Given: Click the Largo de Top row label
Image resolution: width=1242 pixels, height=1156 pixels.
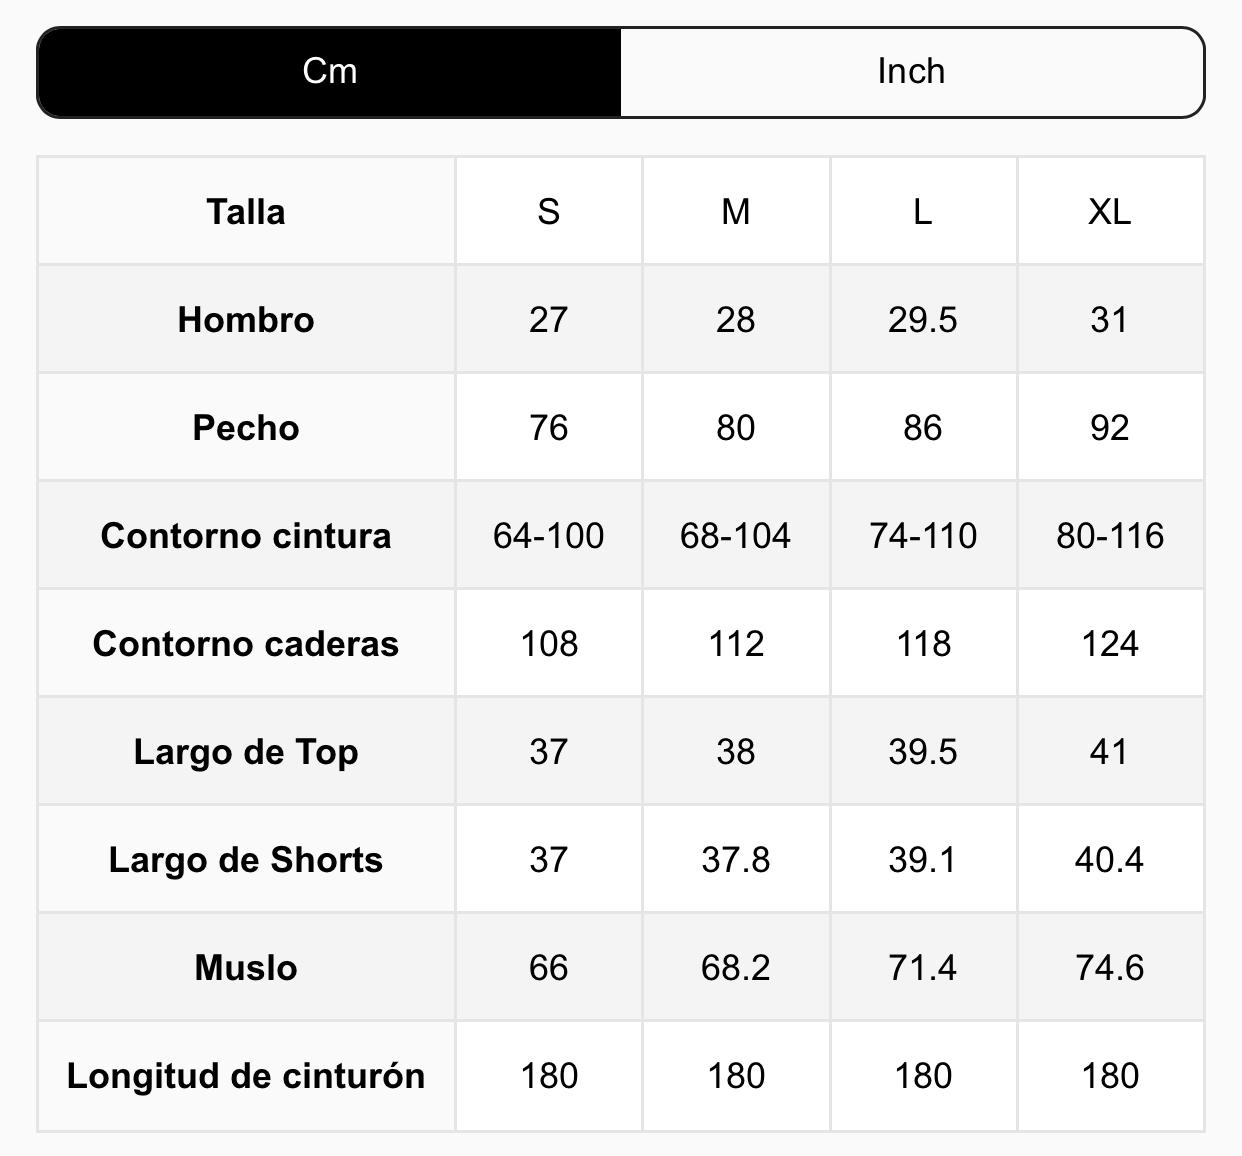Looking at the screenshot, I should coord(246,752).
